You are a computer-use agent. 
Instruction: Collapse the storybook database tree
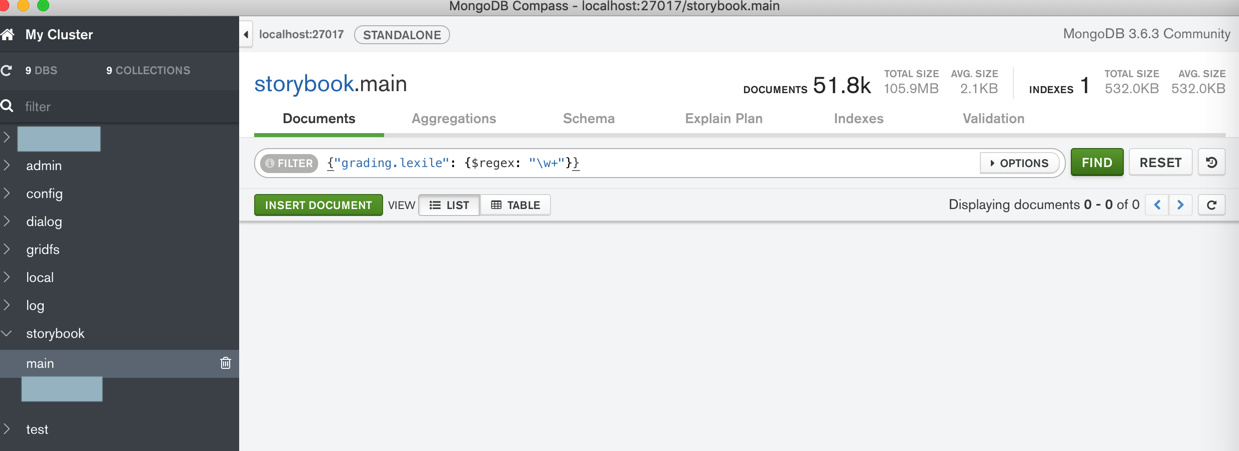[x=7, y=334]
